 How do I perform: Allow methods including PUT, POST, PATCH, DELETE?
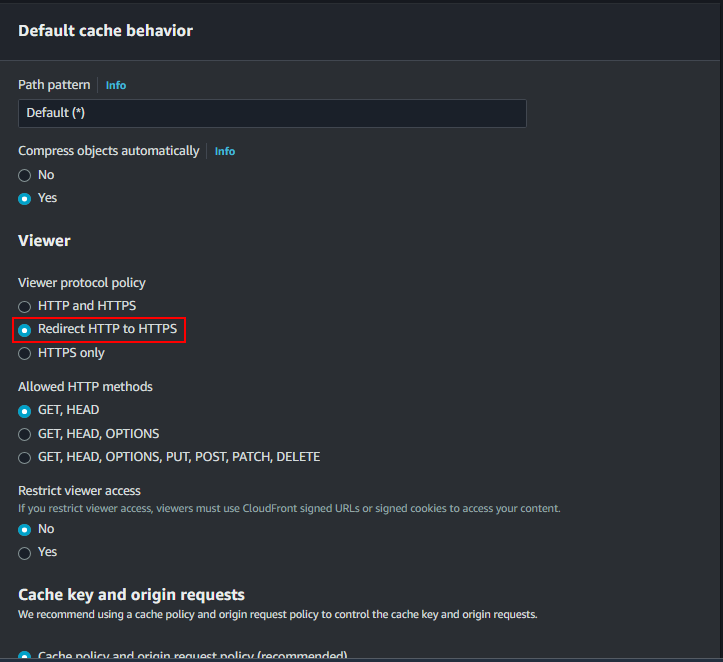click(25, 457)
